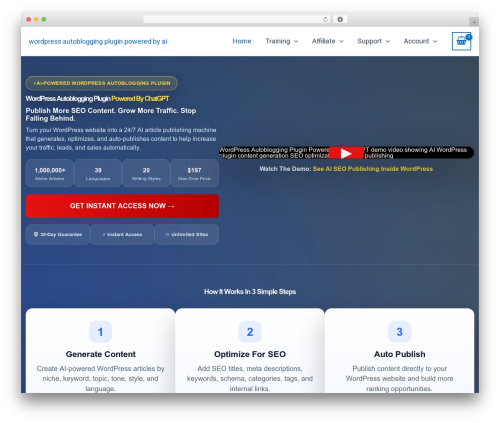
Task: Click the browser extension icon next to address bar
Action: [x=340, y=20]
